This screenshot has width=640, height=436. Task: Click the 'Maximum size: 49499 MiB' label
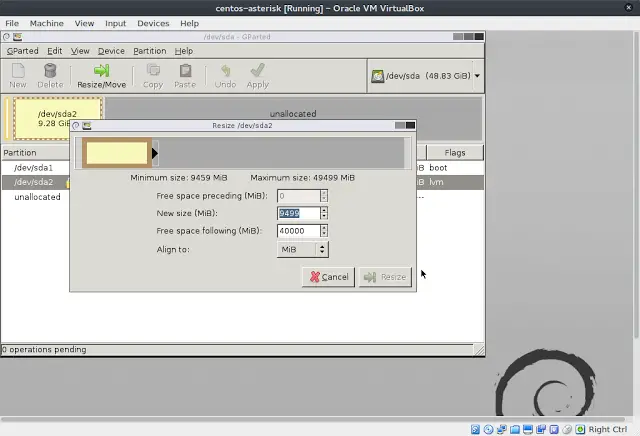302,178
